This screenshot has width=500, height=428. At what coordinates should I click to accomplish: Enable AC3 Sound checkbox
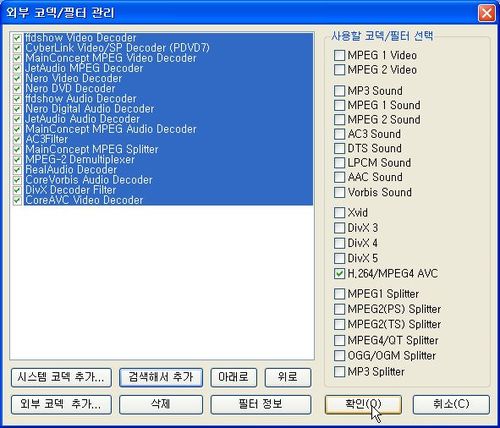pyautogui.click(x=339, y=134)
